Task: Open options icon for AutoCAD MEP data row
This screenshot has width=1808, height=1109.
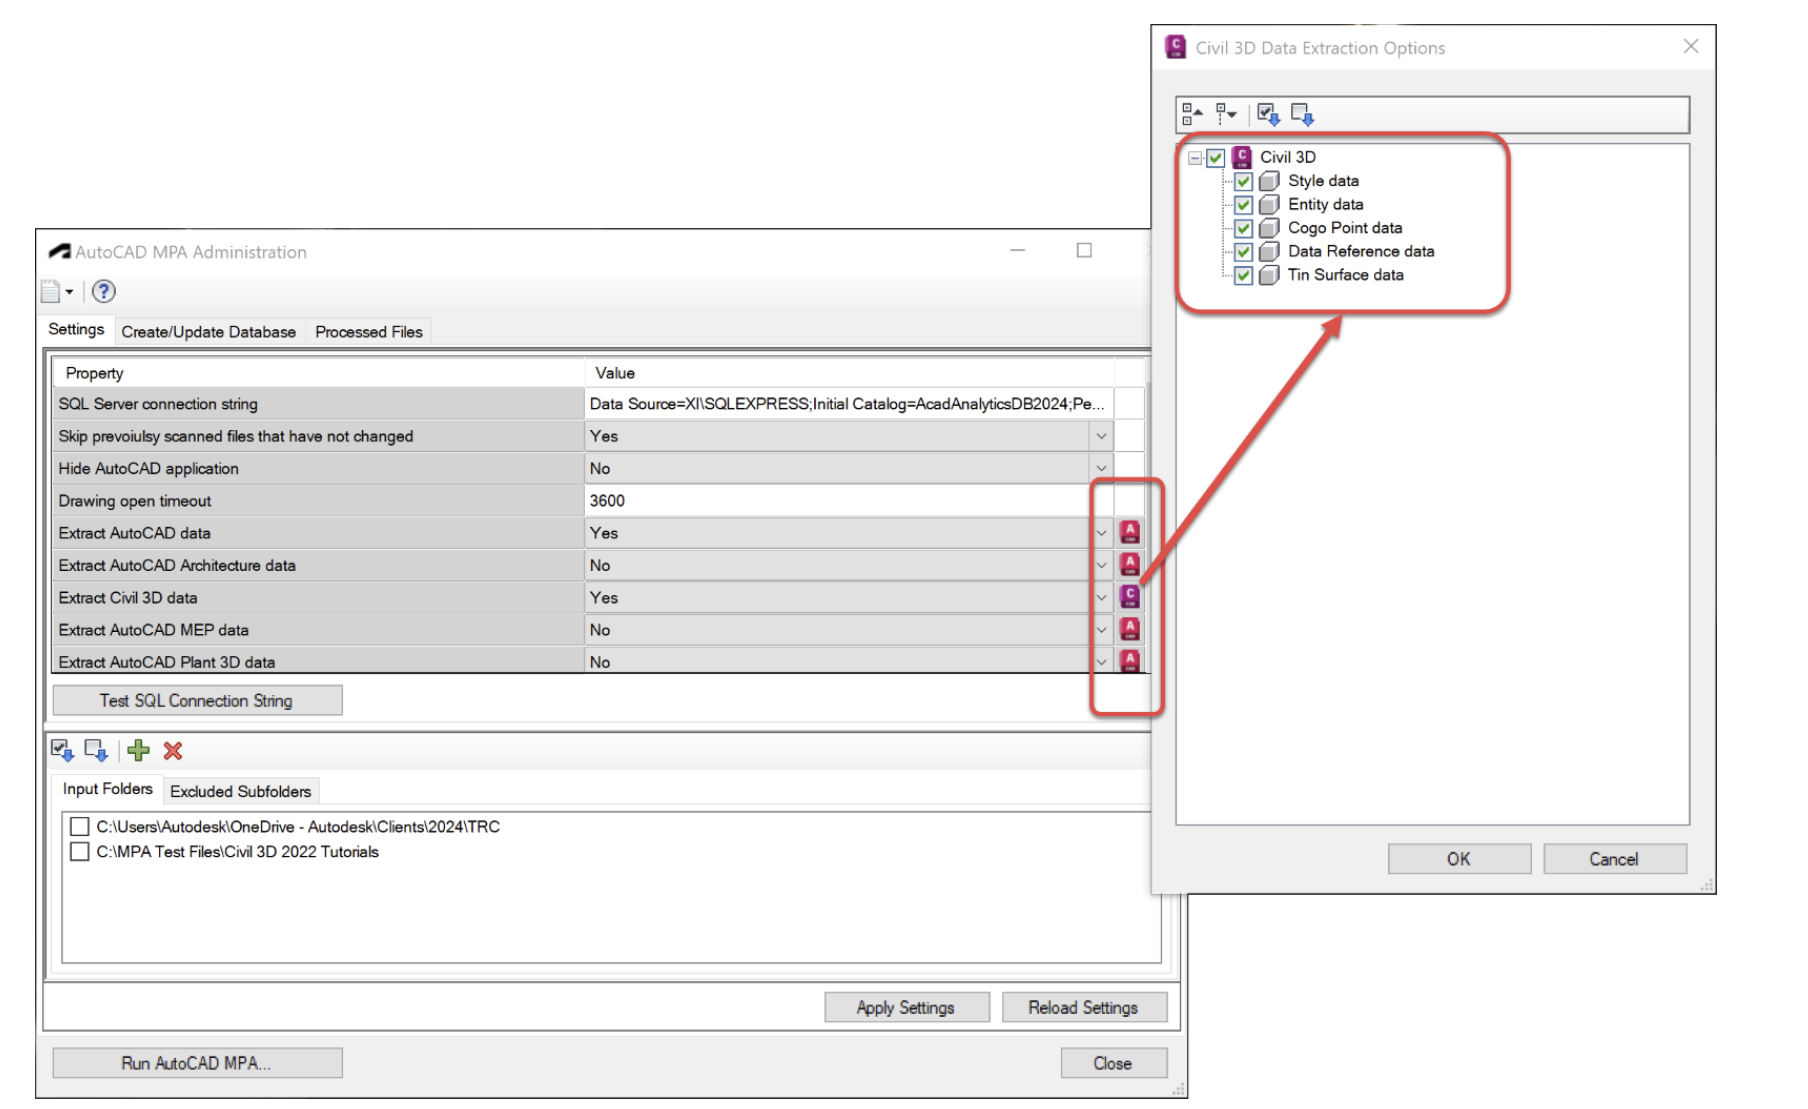Action: coord(1130,630)
